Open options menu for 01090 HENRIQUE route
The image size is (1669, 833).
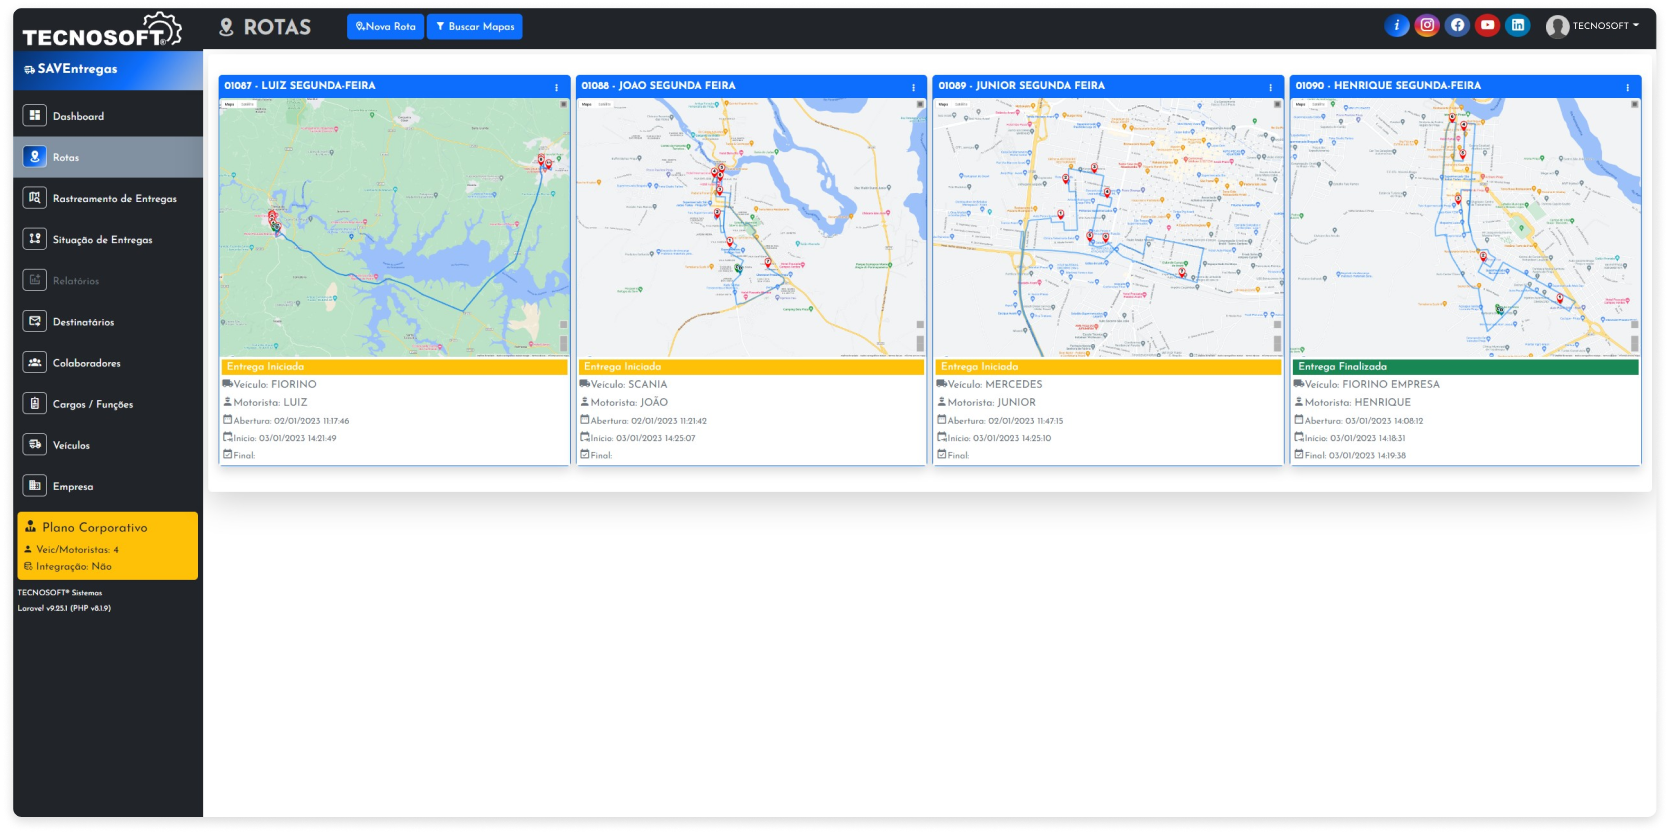click(1628, 87)
